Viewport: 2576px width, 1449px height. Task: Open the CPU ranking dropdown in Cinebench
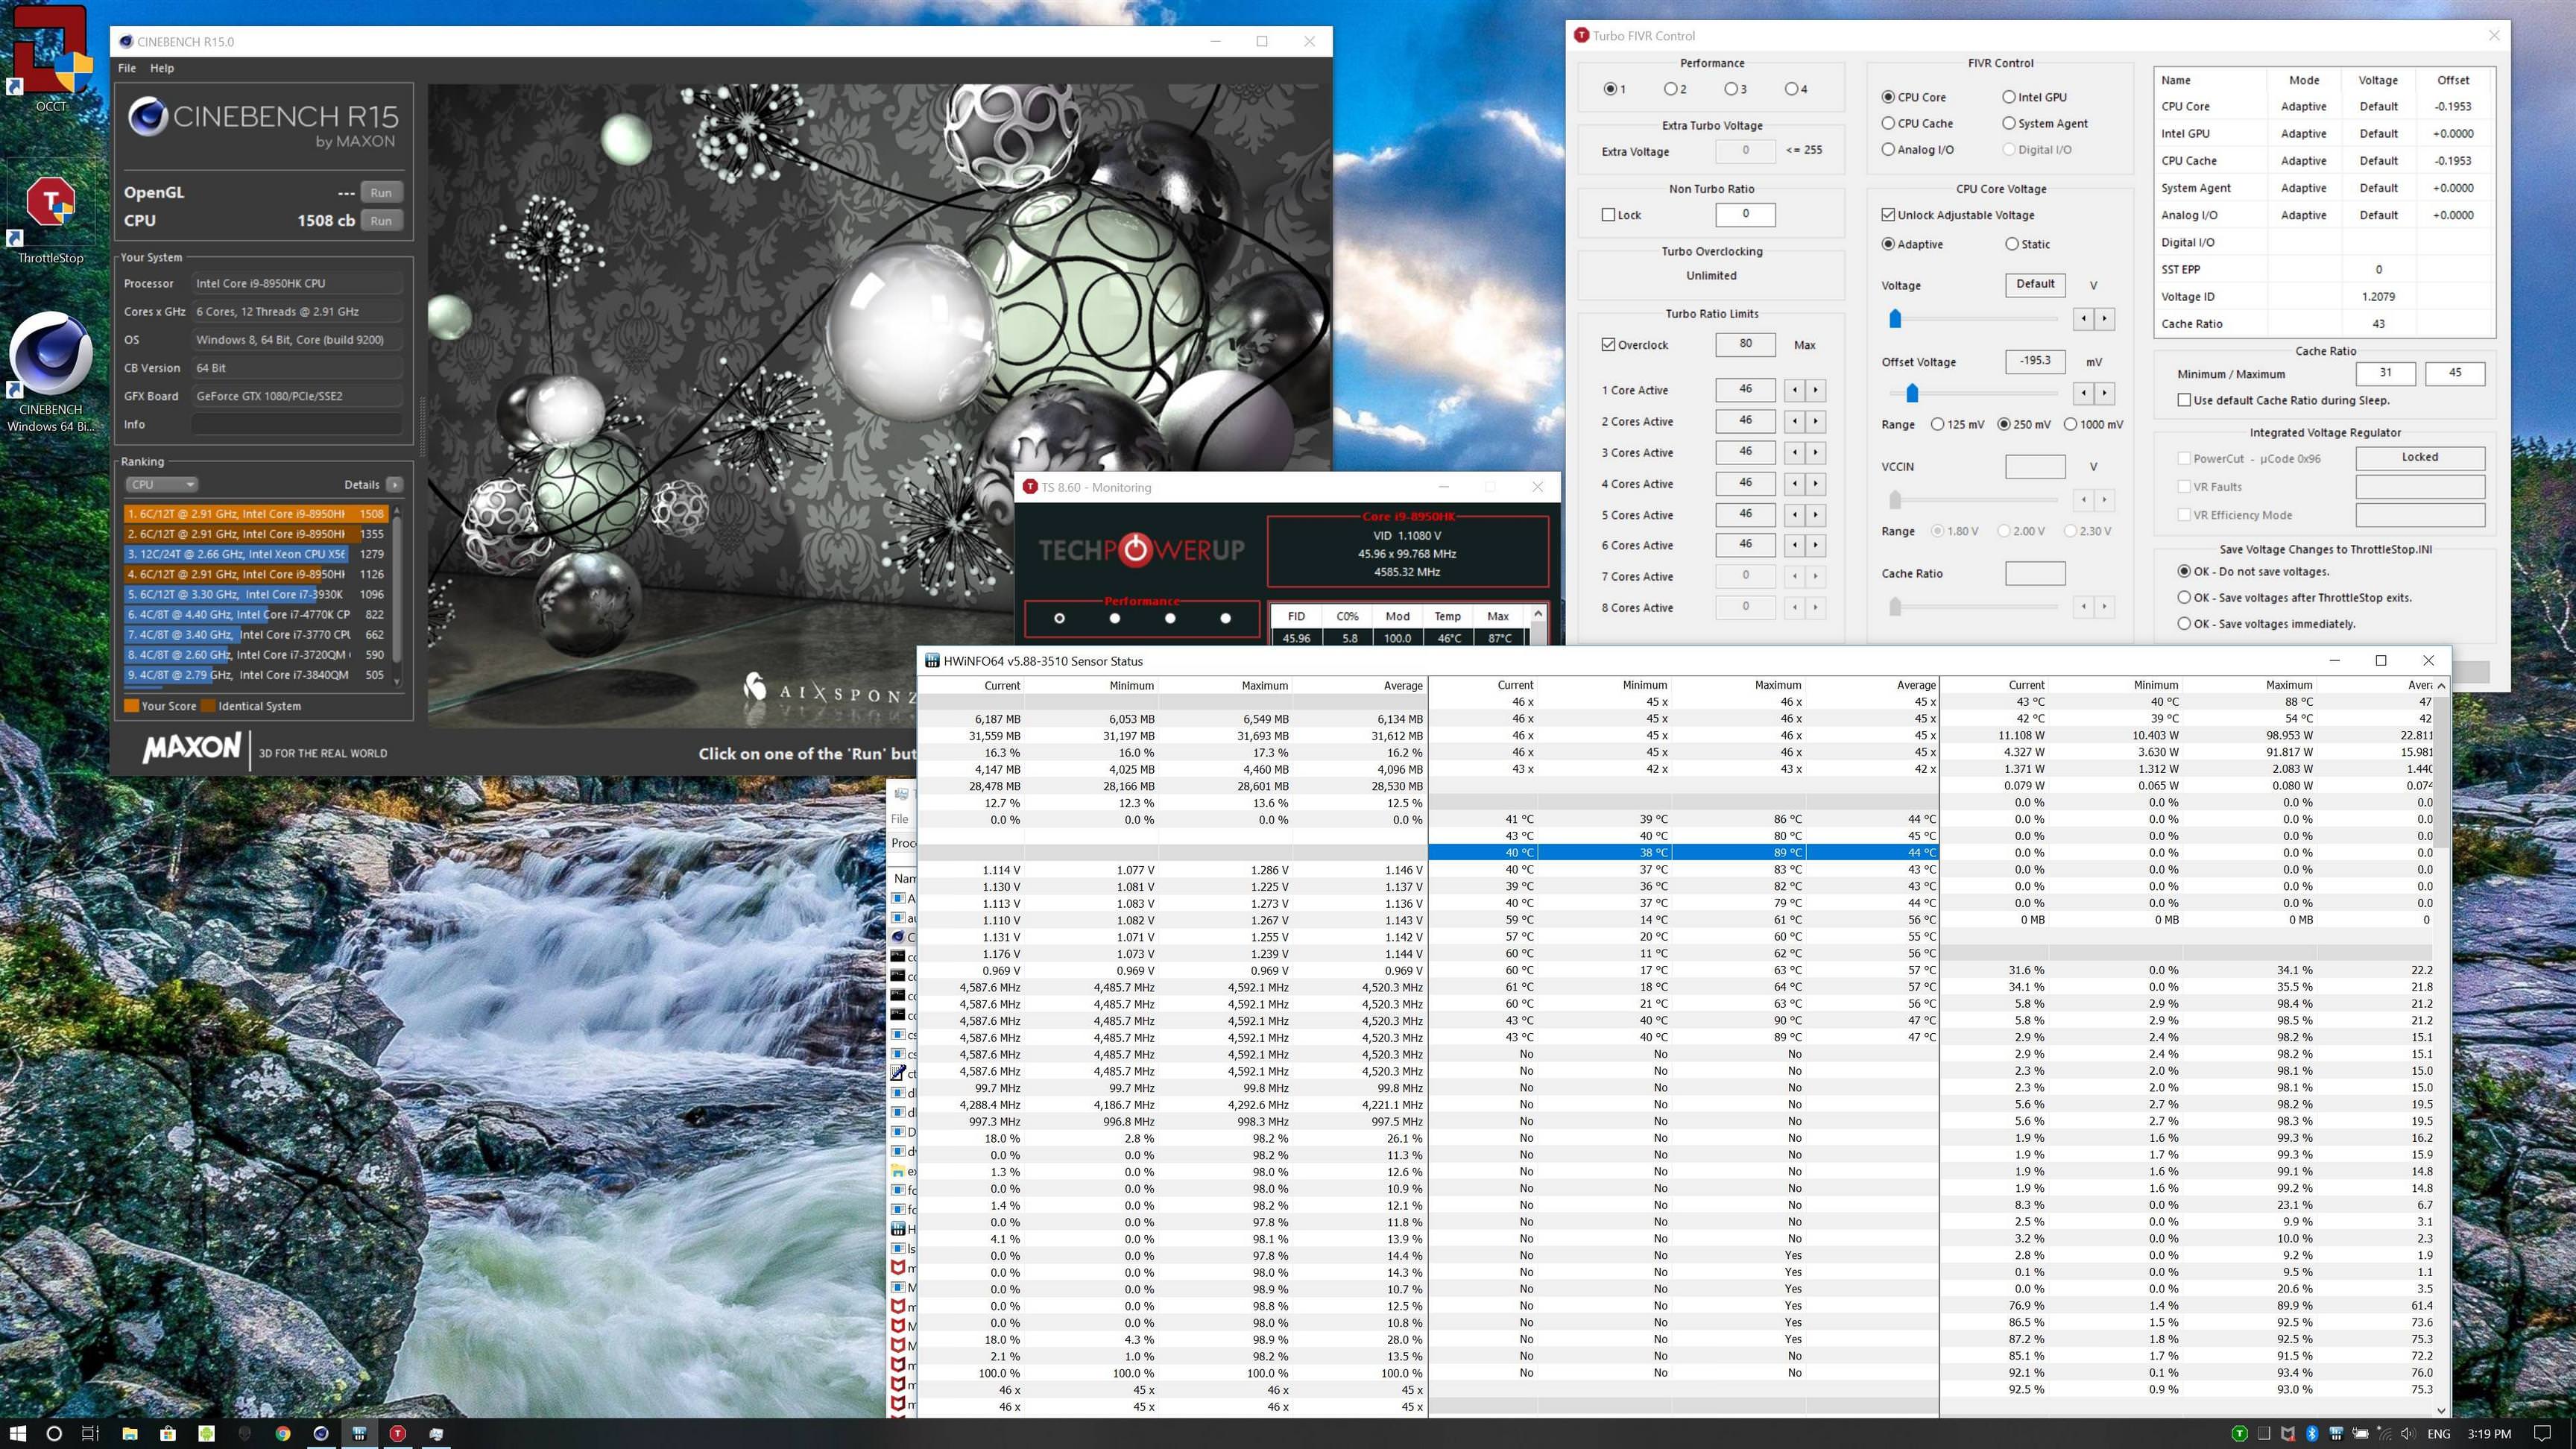(161, 484)
